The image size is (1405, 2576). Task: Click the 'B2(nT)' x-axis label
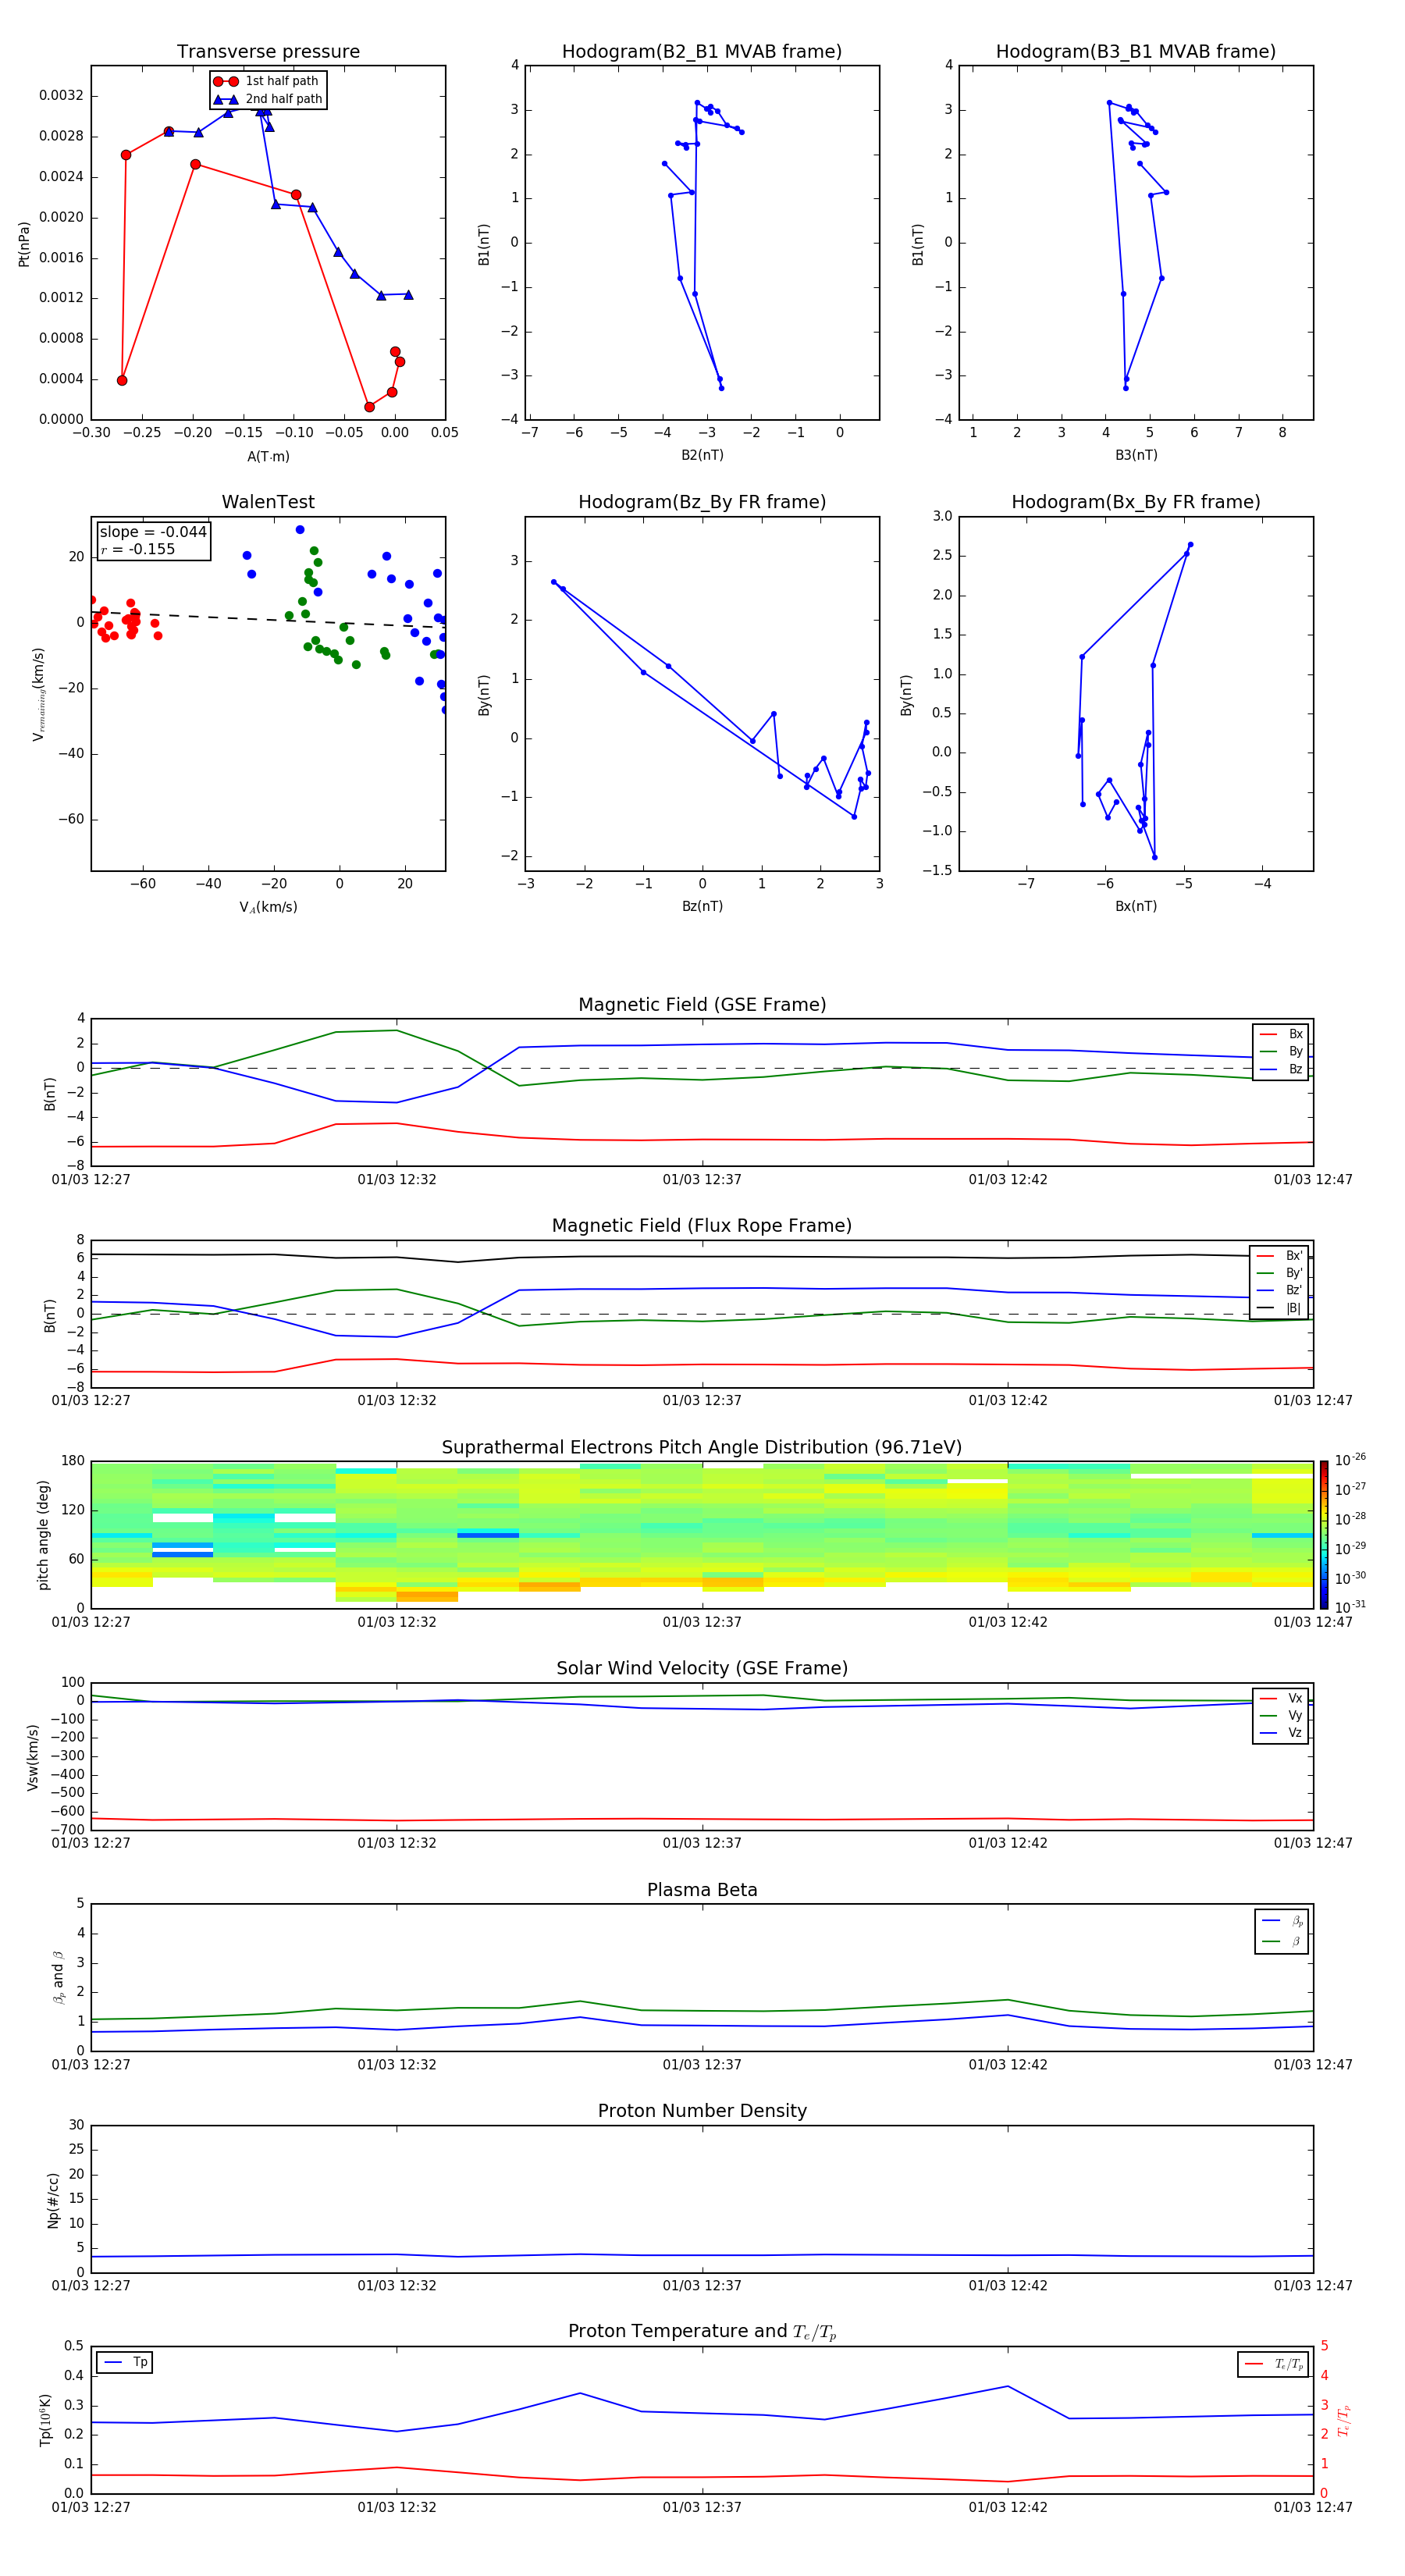tap(702, 455)
